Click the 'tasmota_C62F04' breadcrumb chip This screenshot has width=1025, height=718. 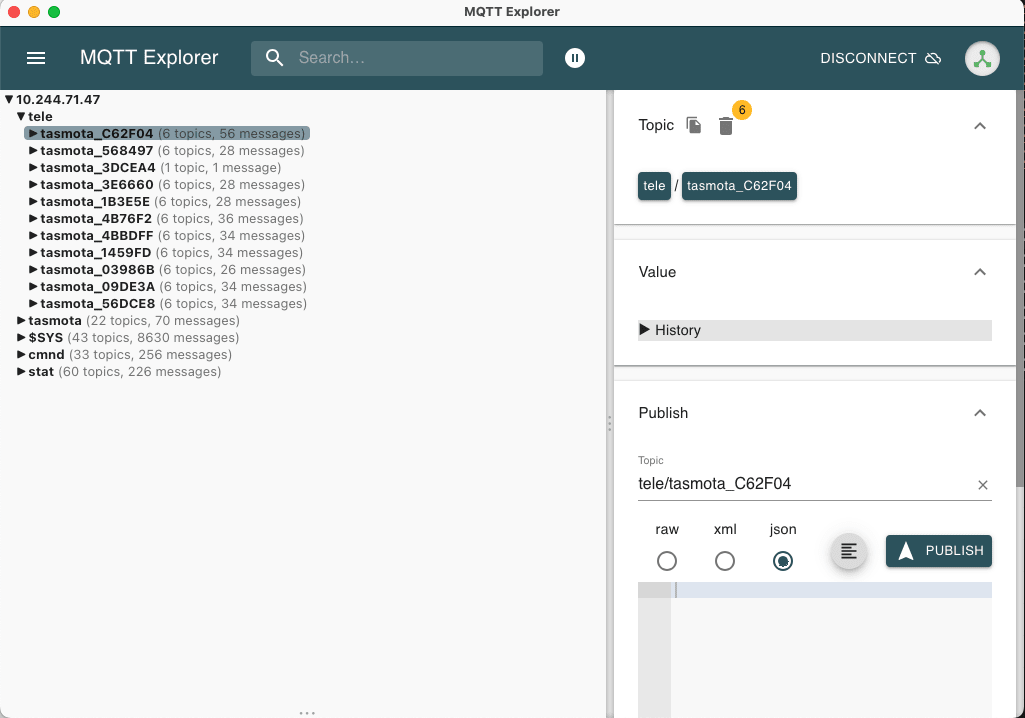(739, 186)
